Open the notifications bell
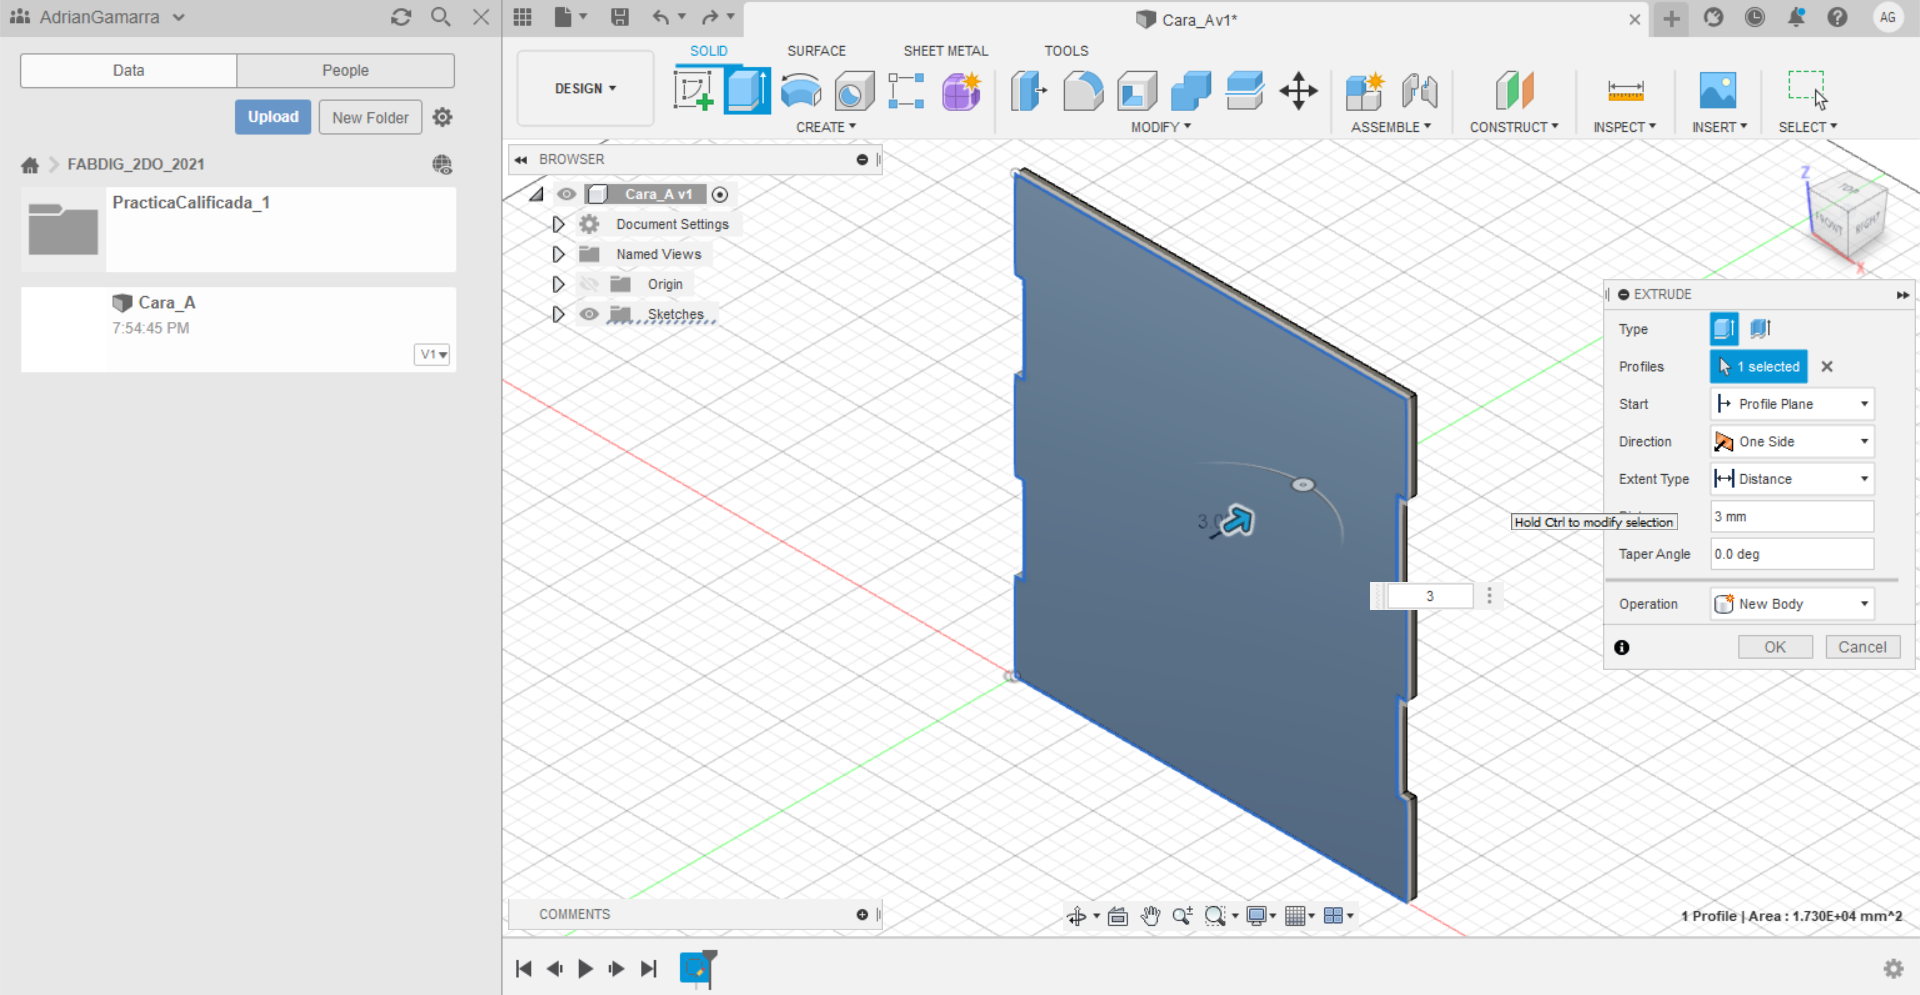Viewport: 1920px width, 995px height. [1796, 17]
